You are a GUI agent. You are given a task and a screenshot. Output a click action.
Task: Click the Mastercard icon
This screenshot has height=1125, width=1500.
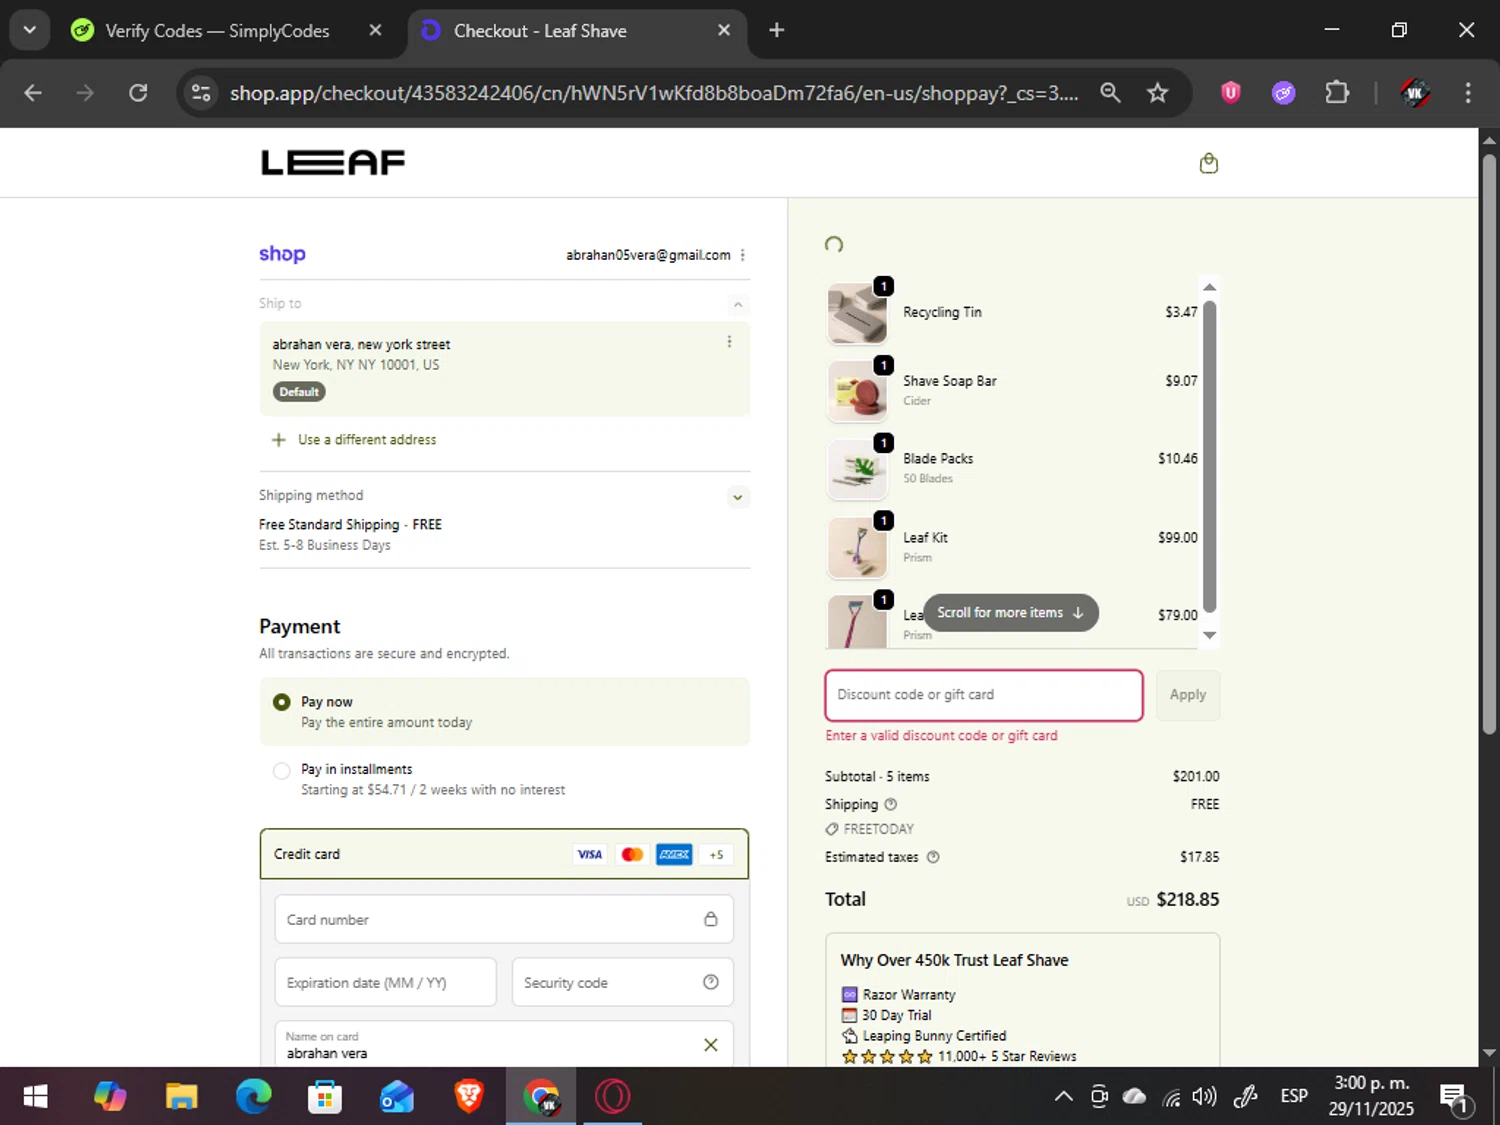tap(632, 854)
